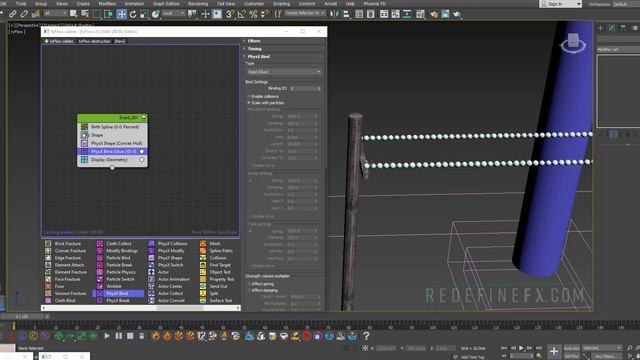Uncheck Scale with particles
The image size is (640, 360).
tap(249, 103)
